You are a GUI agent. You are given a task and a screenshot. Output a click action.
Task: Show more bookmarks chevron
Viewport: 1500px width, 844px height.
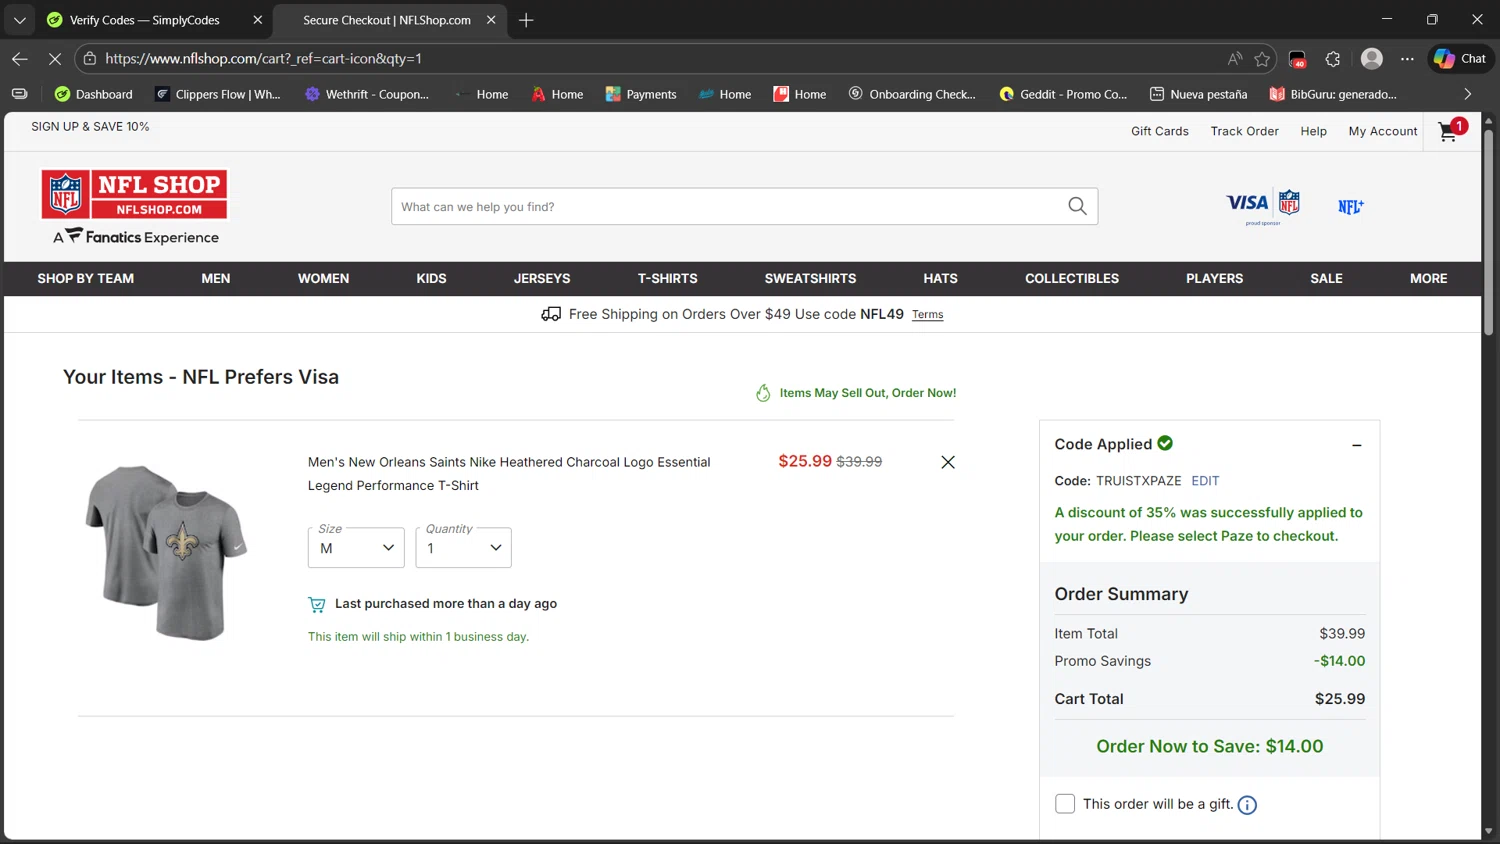[1467, 94]
